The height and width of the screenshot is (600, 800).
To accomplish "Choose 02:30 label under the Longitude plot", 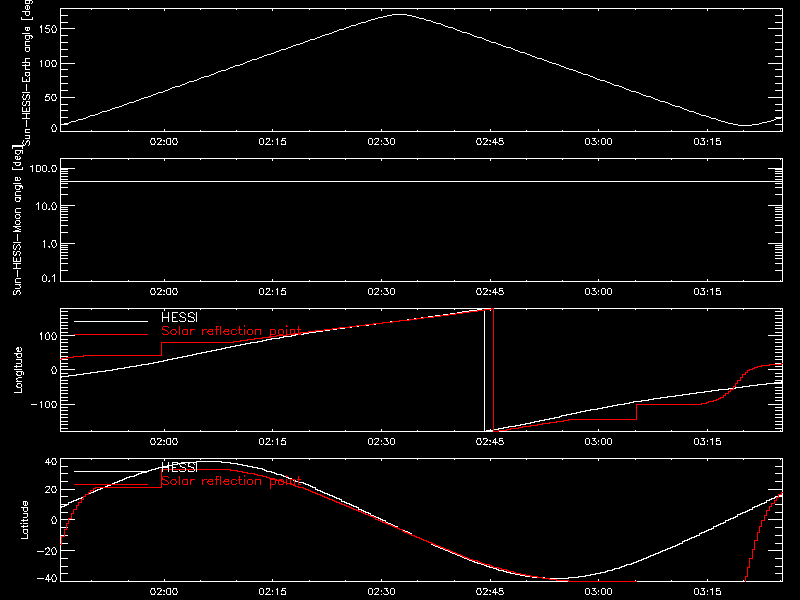I will (x=381, y=442).
